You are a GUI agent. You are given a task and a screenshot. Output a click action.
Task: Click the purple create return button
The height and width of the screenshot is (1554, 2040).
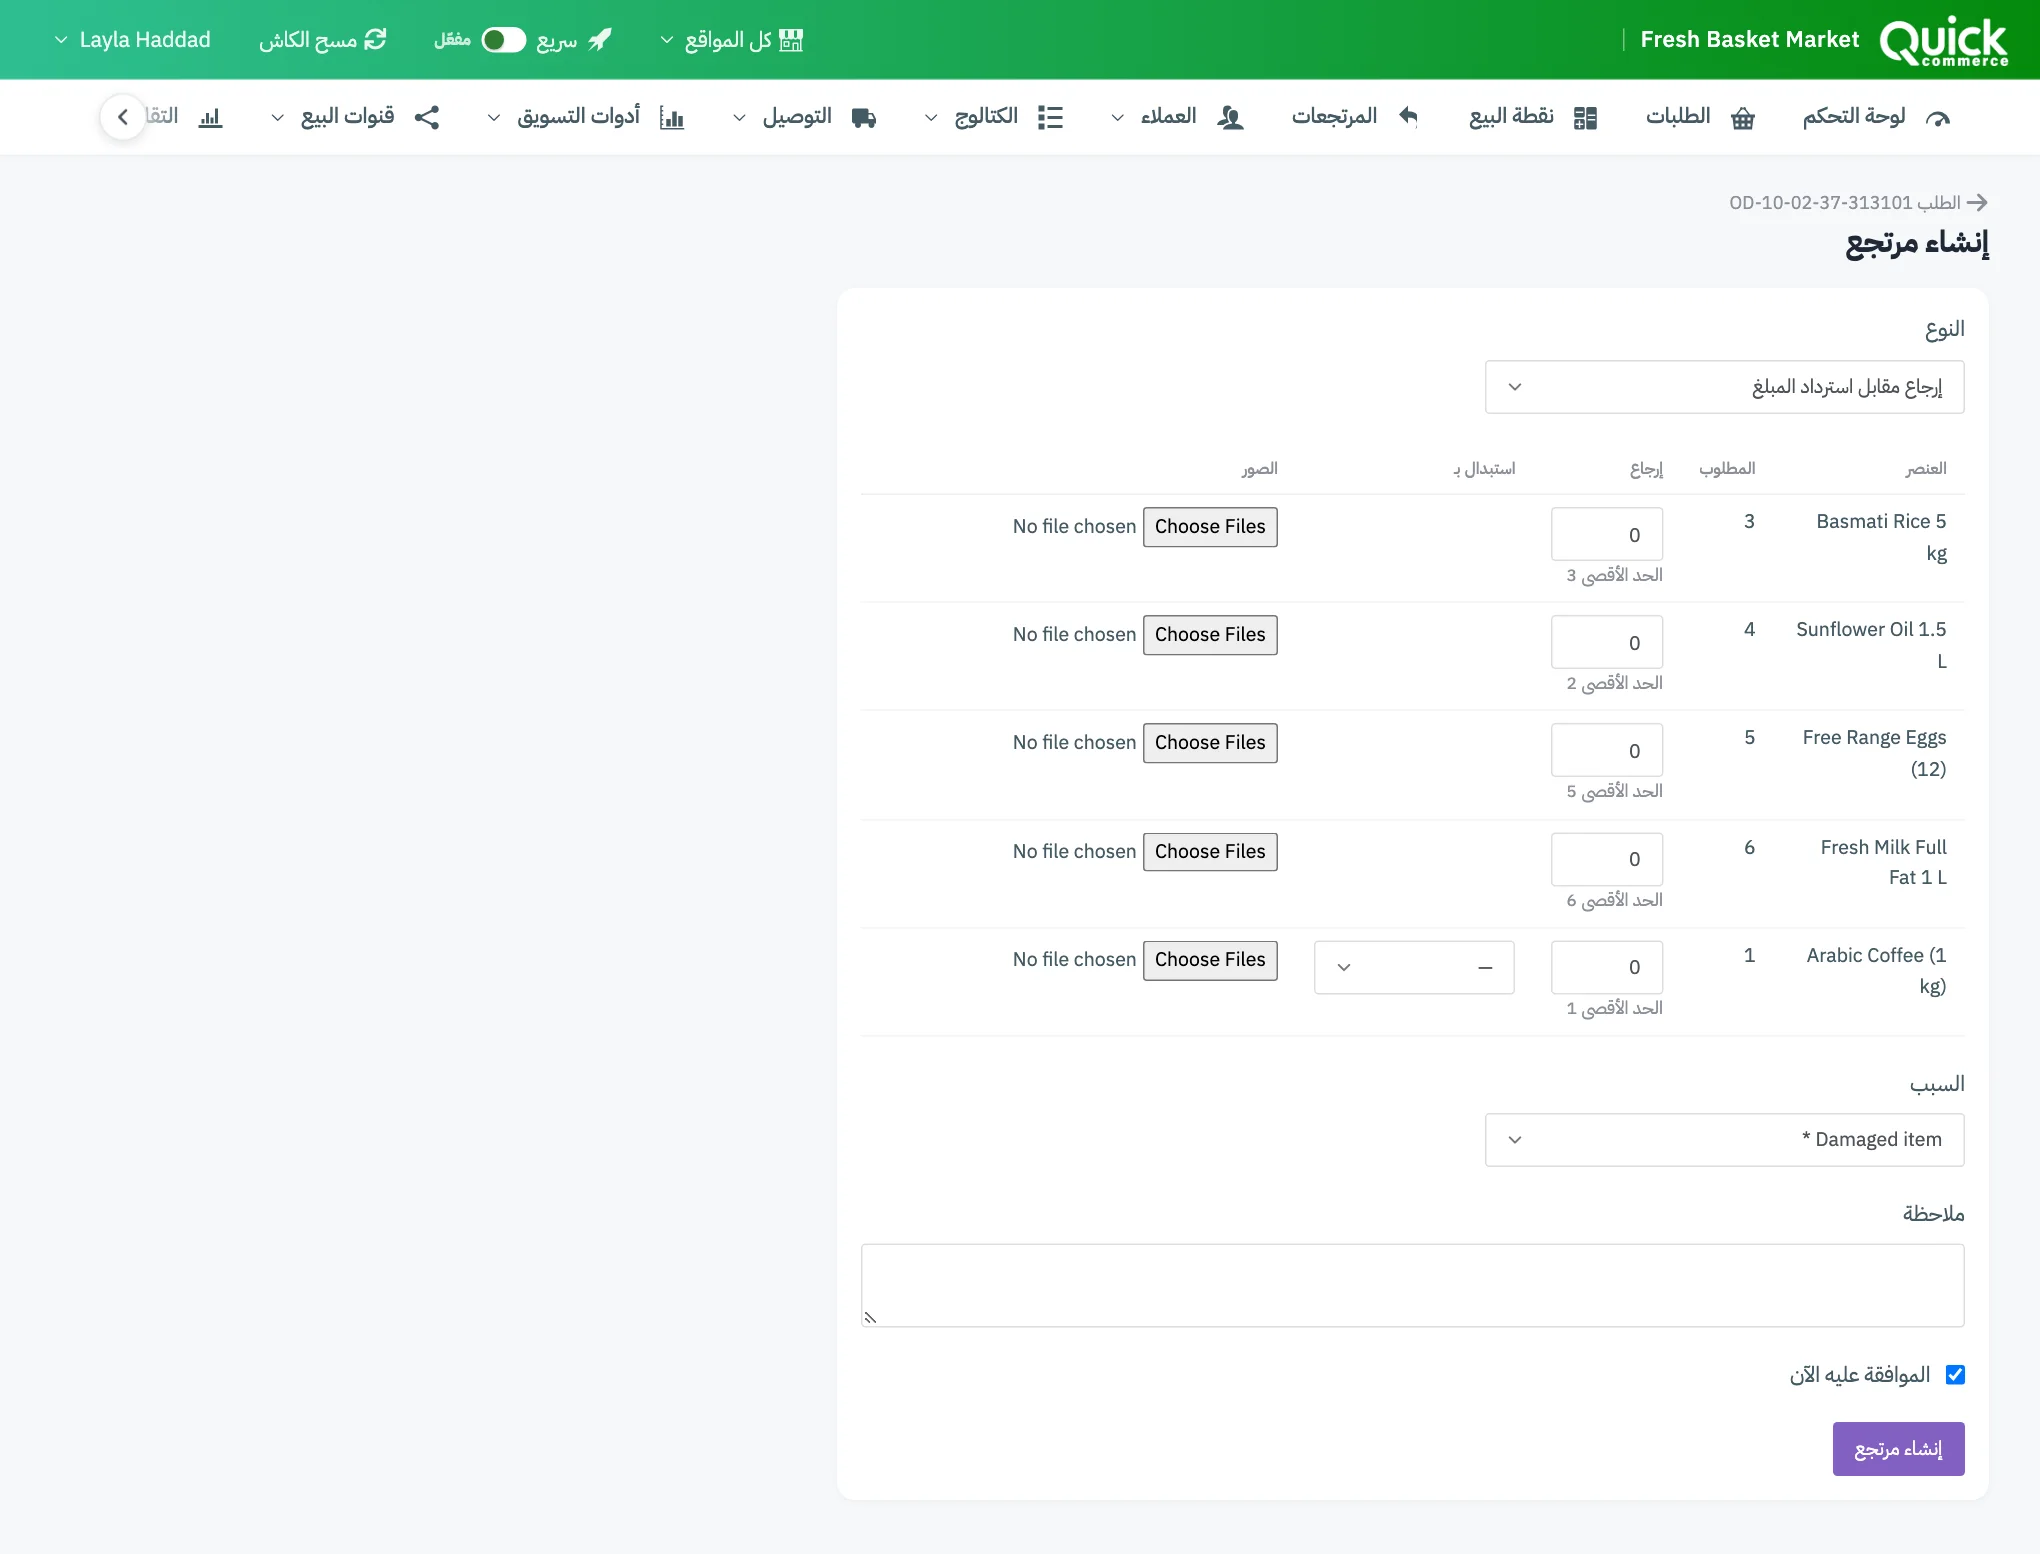point(1898,1449)
